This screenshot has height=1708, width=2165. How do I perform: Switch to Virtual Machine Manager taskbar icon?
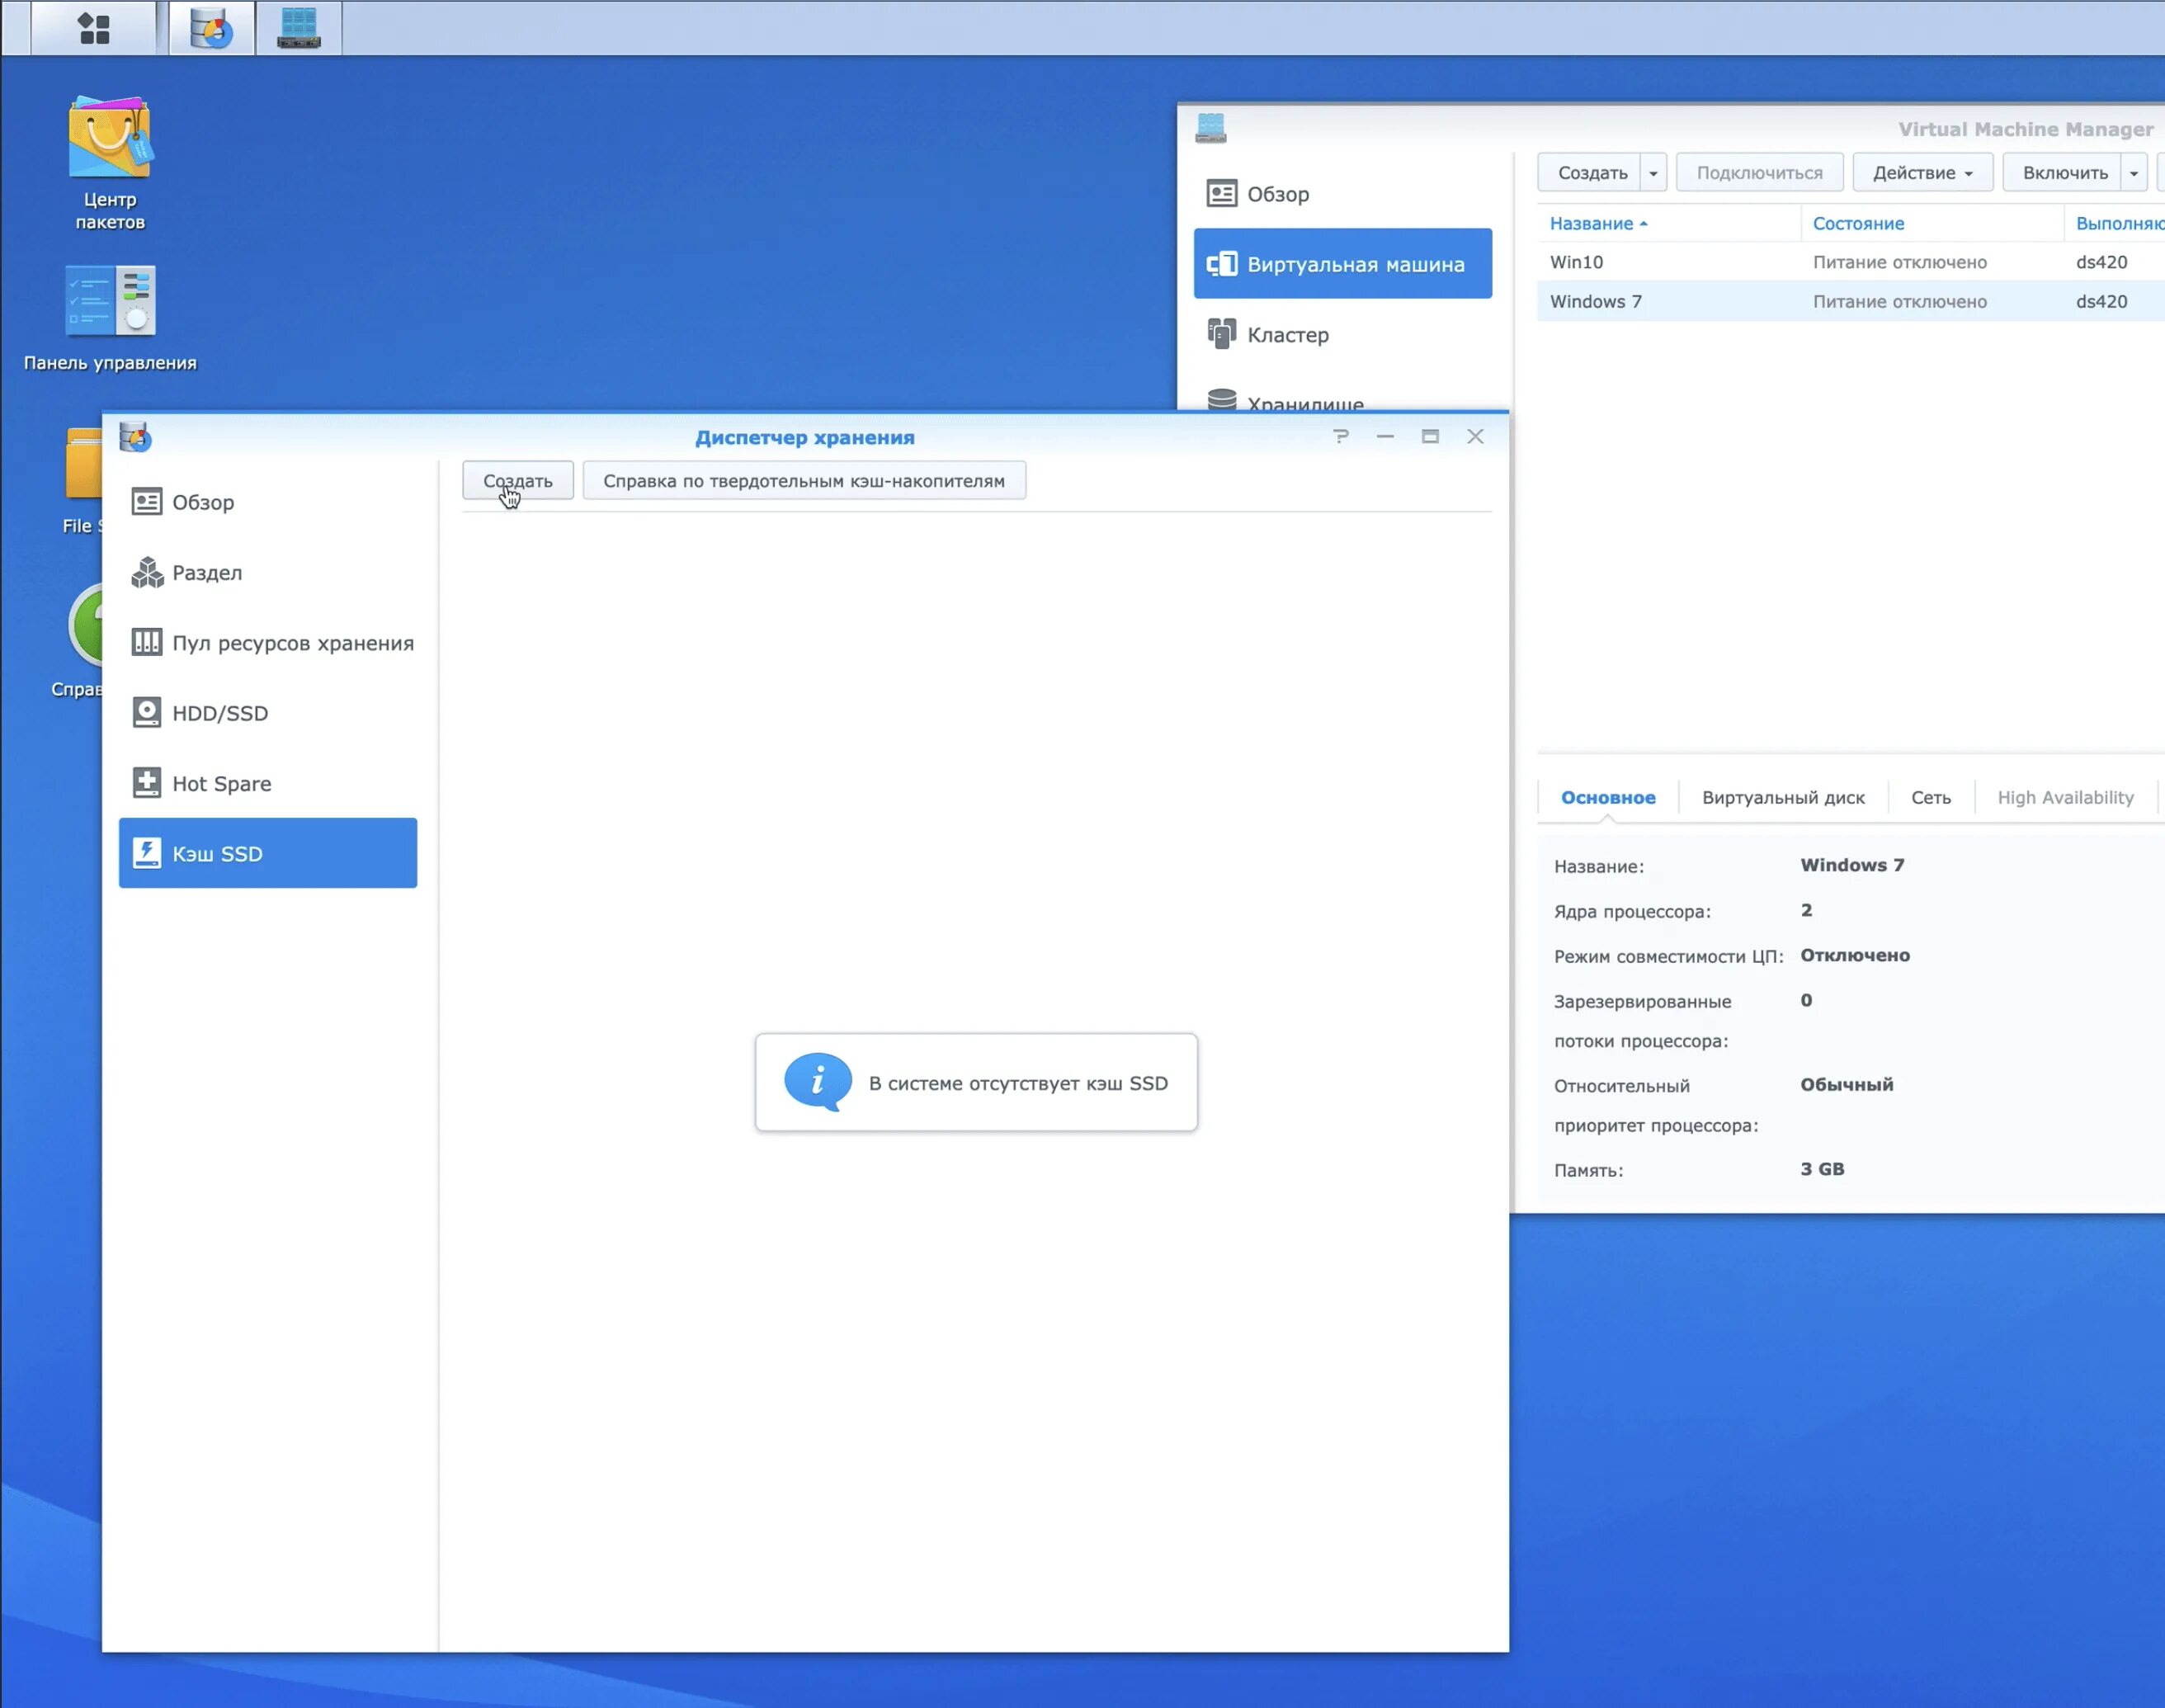point(298,28)
